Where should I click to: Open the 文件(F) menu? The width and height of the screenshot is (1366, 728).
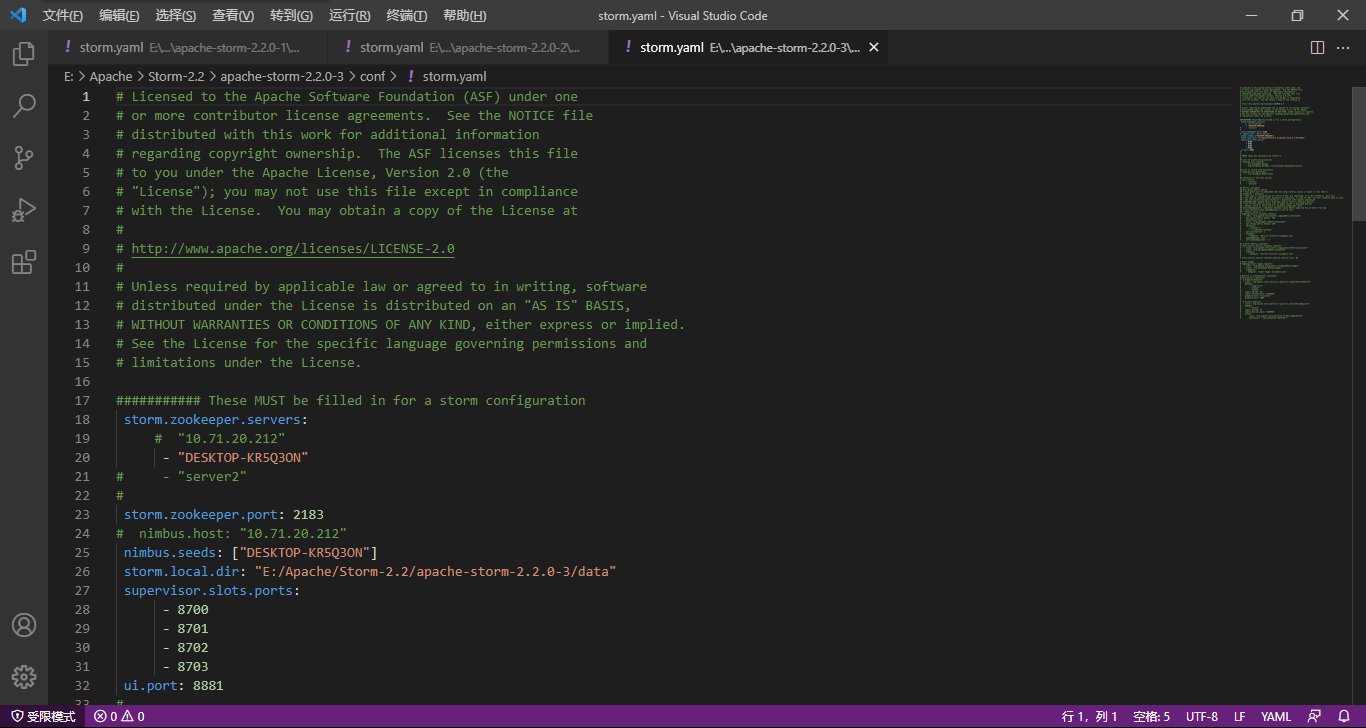pyautogui.click(x=63, y=15)
